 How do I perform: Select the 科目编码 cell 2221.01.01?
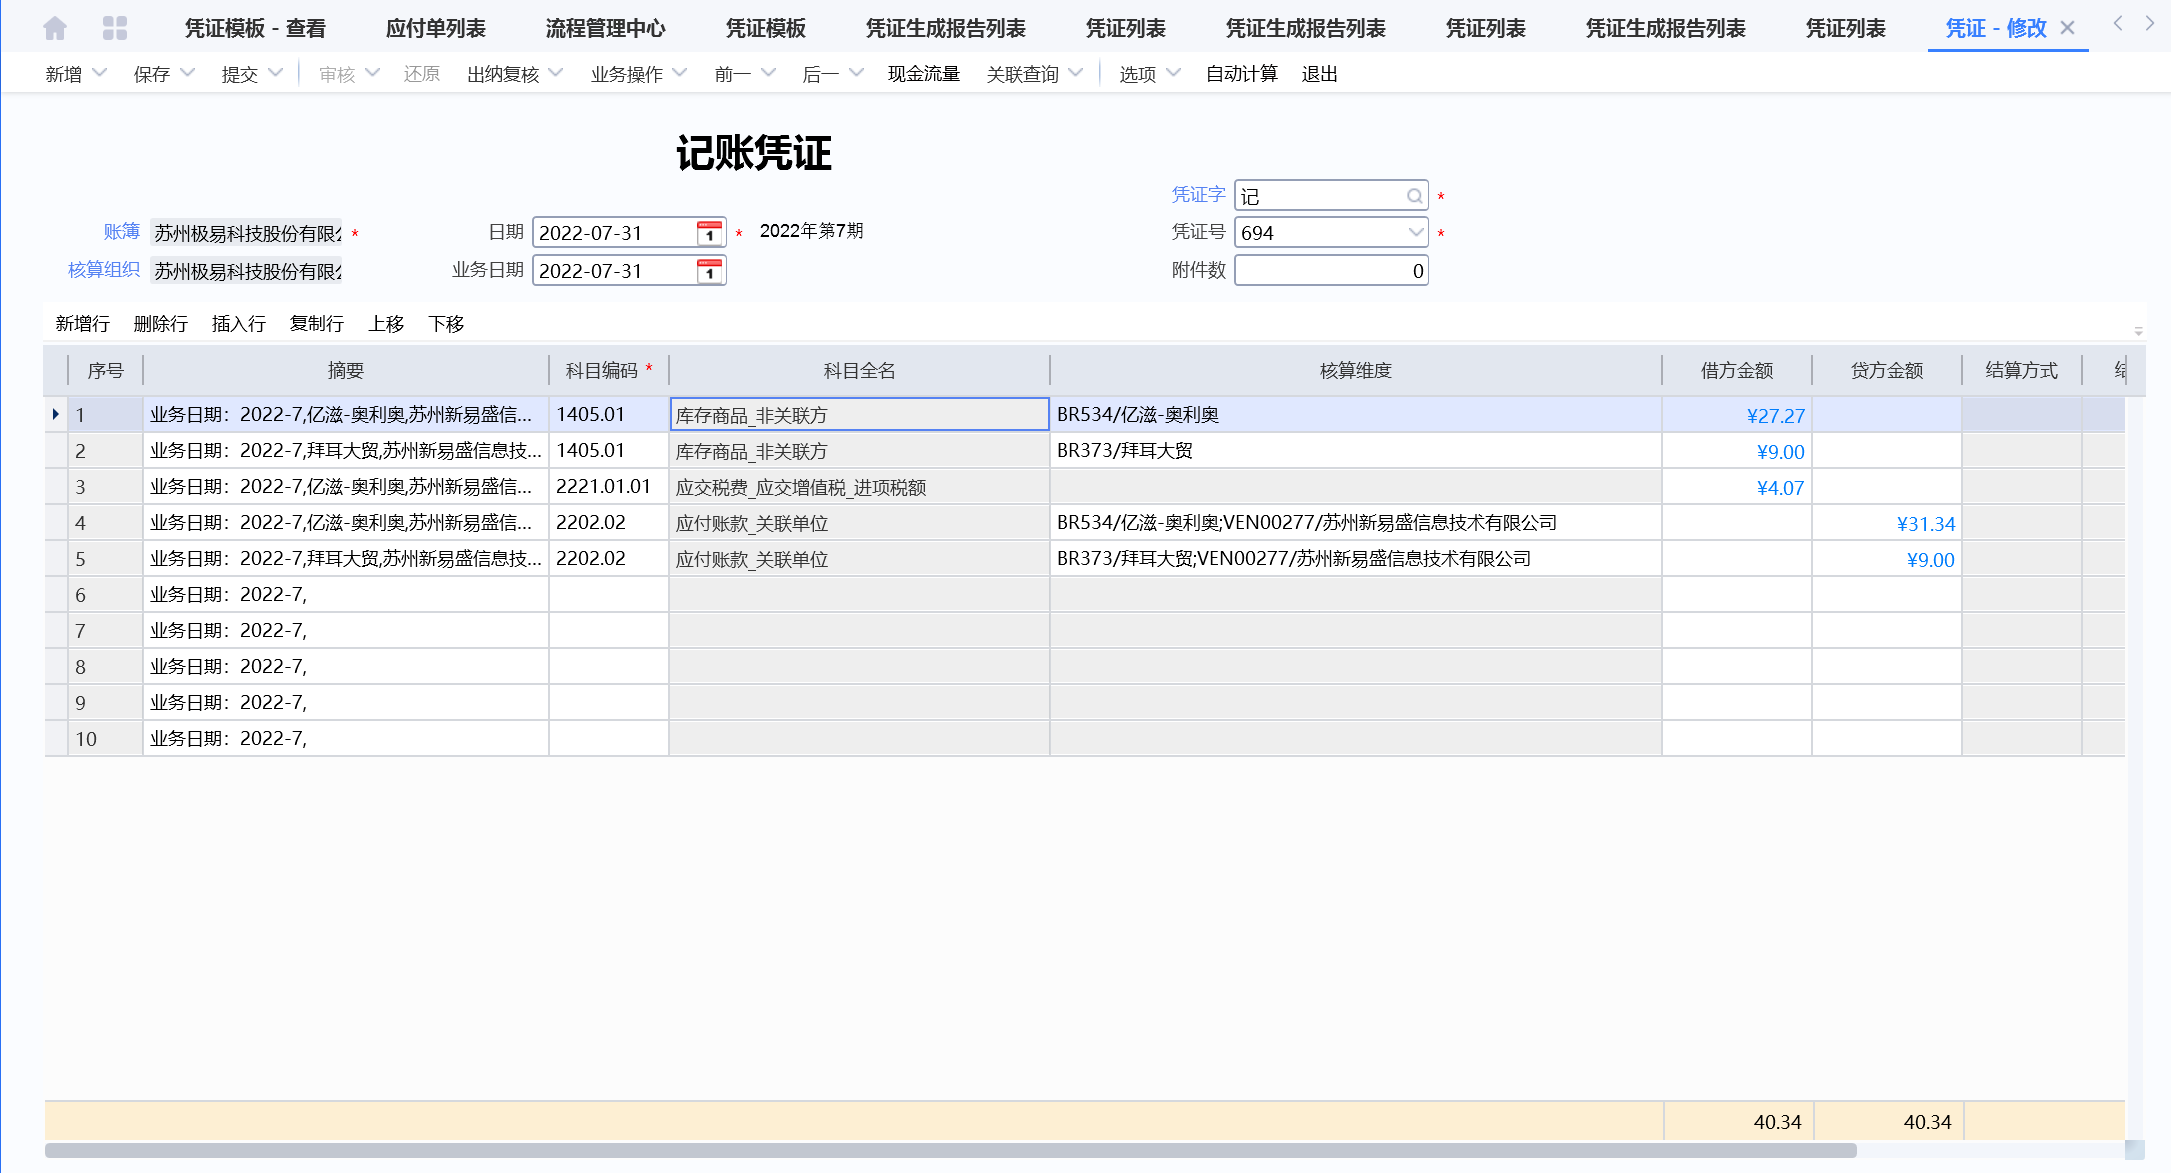pyautogui.click(x=609, y=487)
